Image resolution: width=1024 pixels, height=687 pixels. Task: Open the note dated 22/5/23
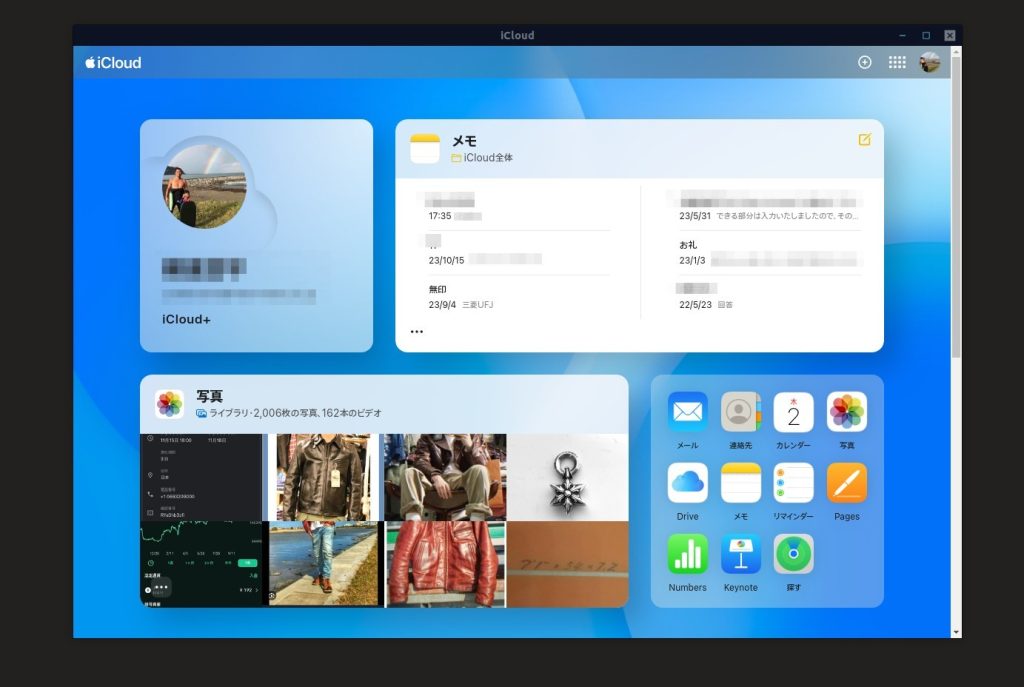769,296
